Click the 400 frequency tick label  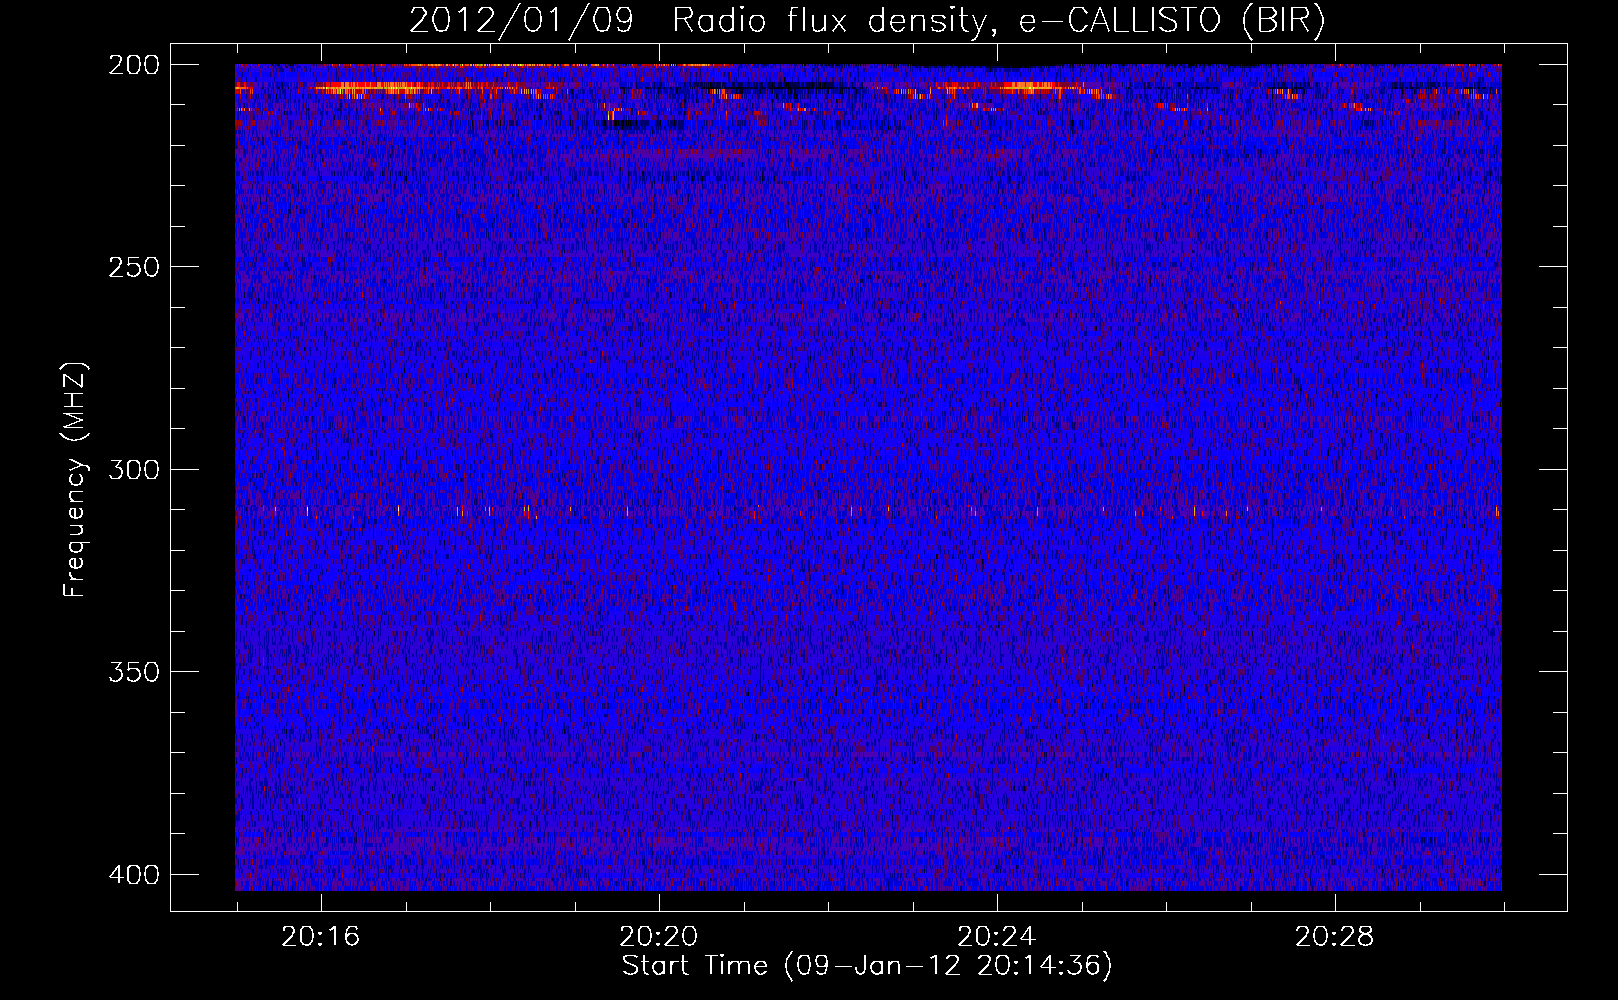(x=133, y=874)
